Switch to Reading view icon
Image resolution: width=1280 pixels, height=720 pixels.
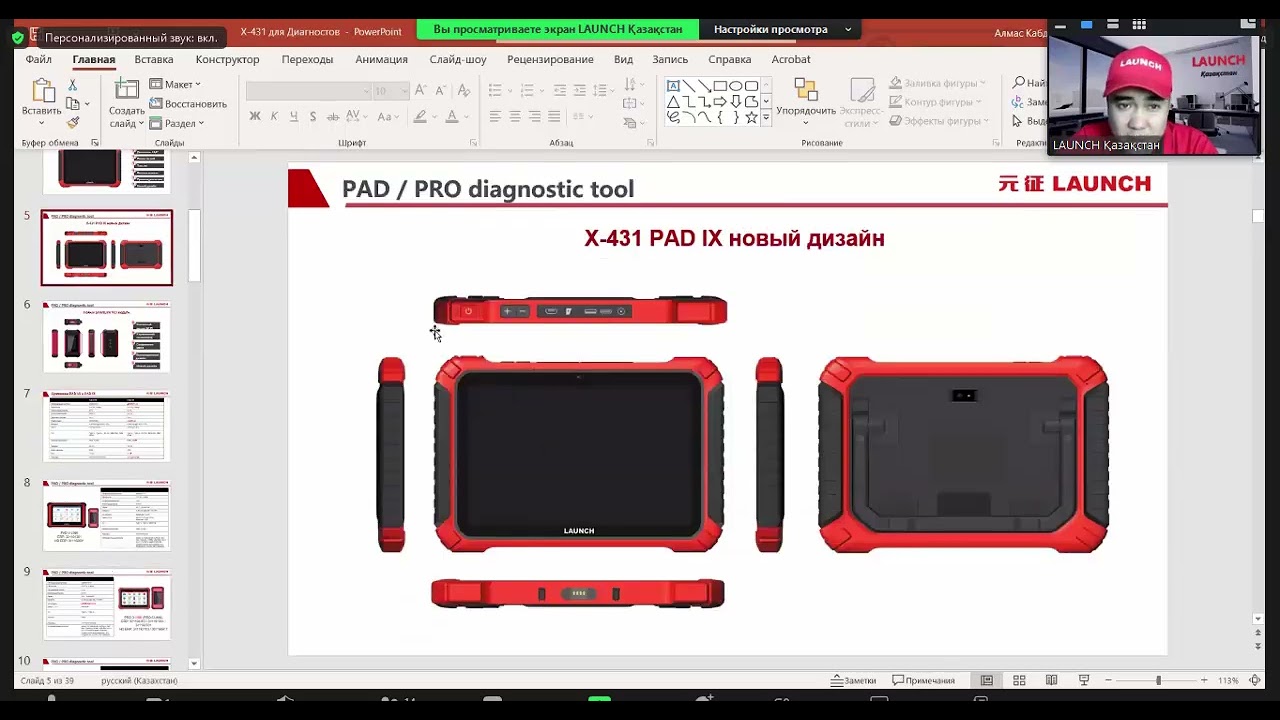1051,680
